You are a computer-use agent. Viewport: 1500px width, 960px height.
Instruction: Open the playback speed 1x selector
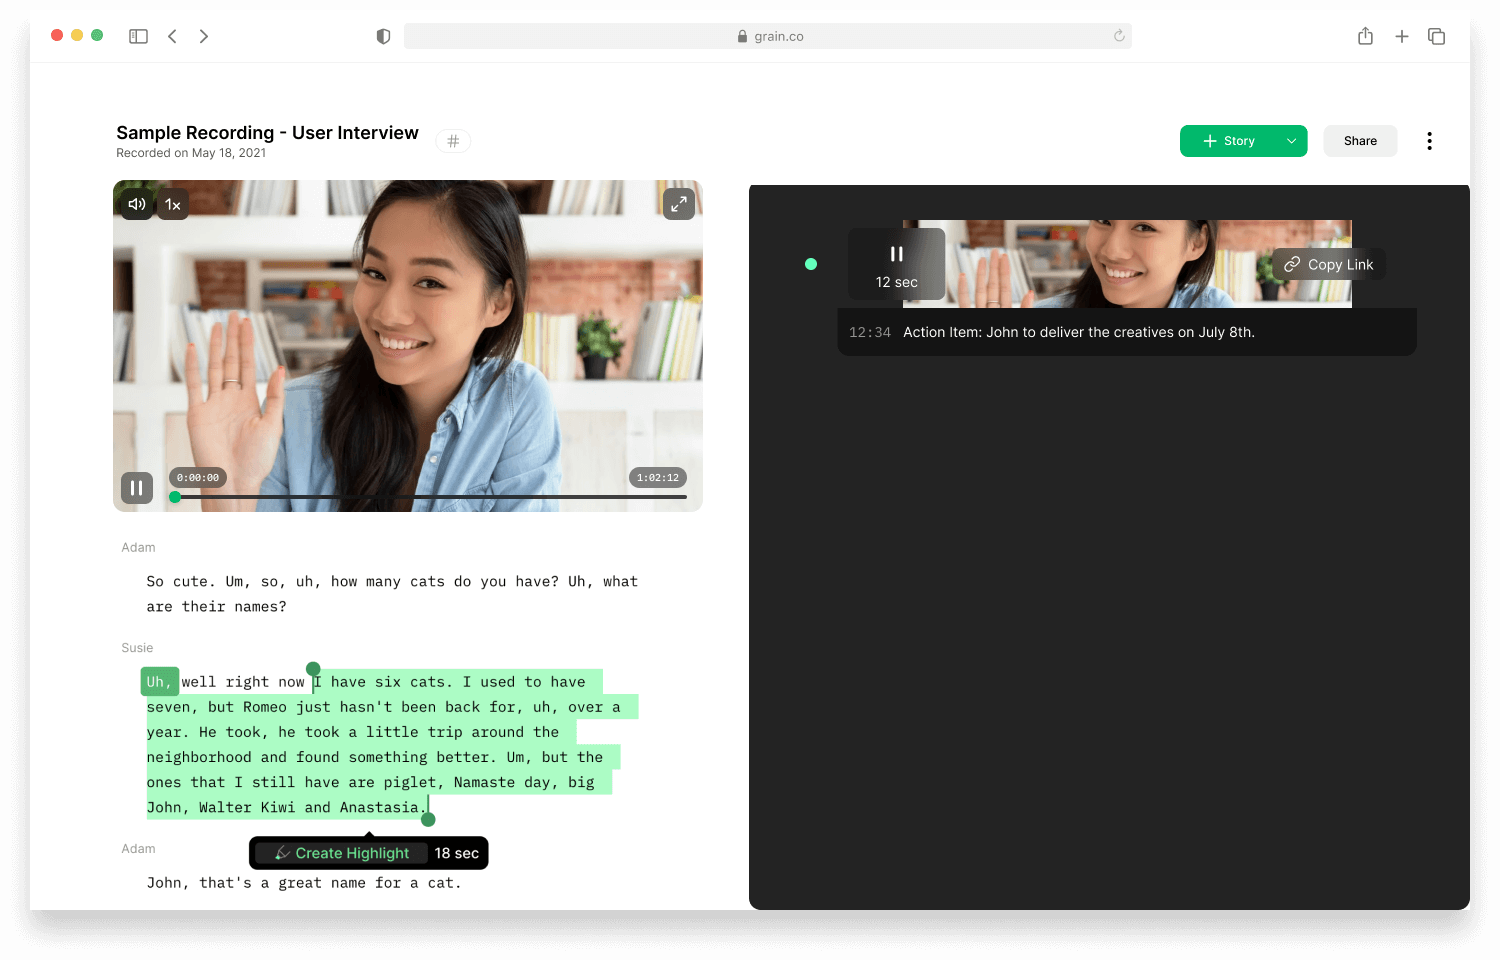[172, 203]
